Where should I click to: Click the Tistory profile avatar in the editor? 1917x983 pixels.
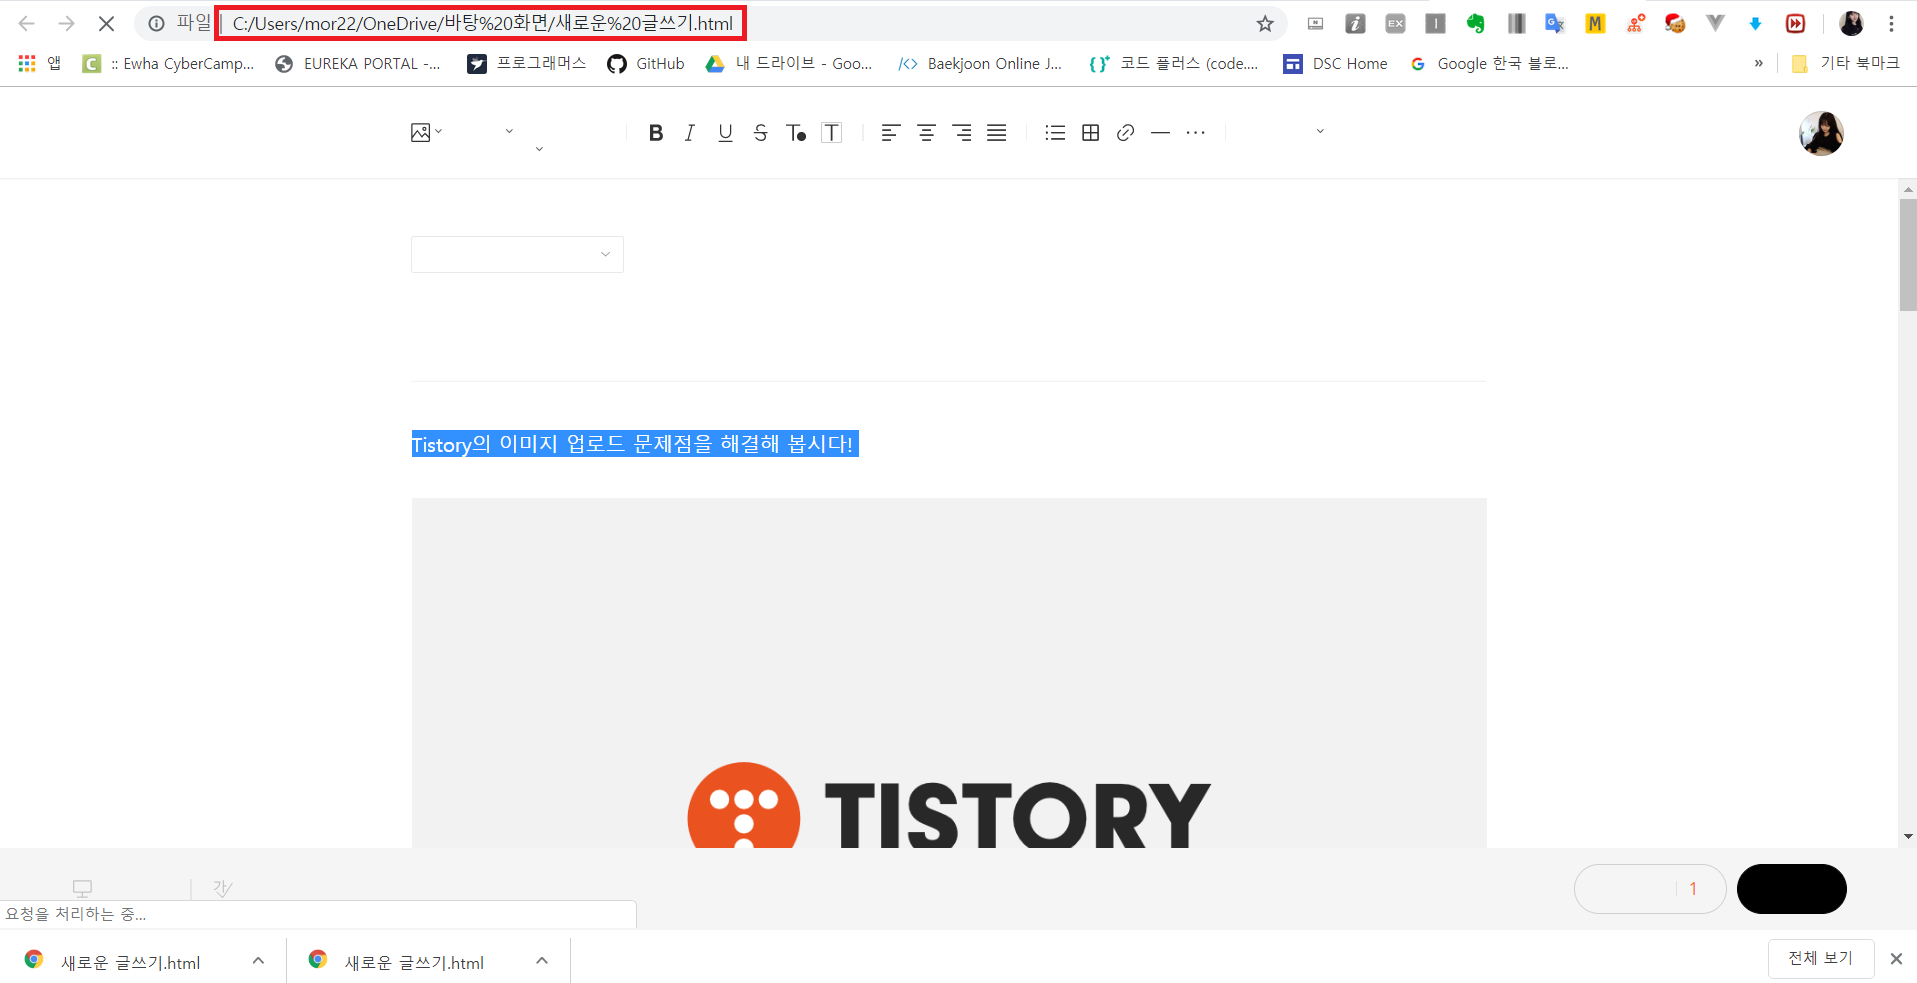point(1821,133)
